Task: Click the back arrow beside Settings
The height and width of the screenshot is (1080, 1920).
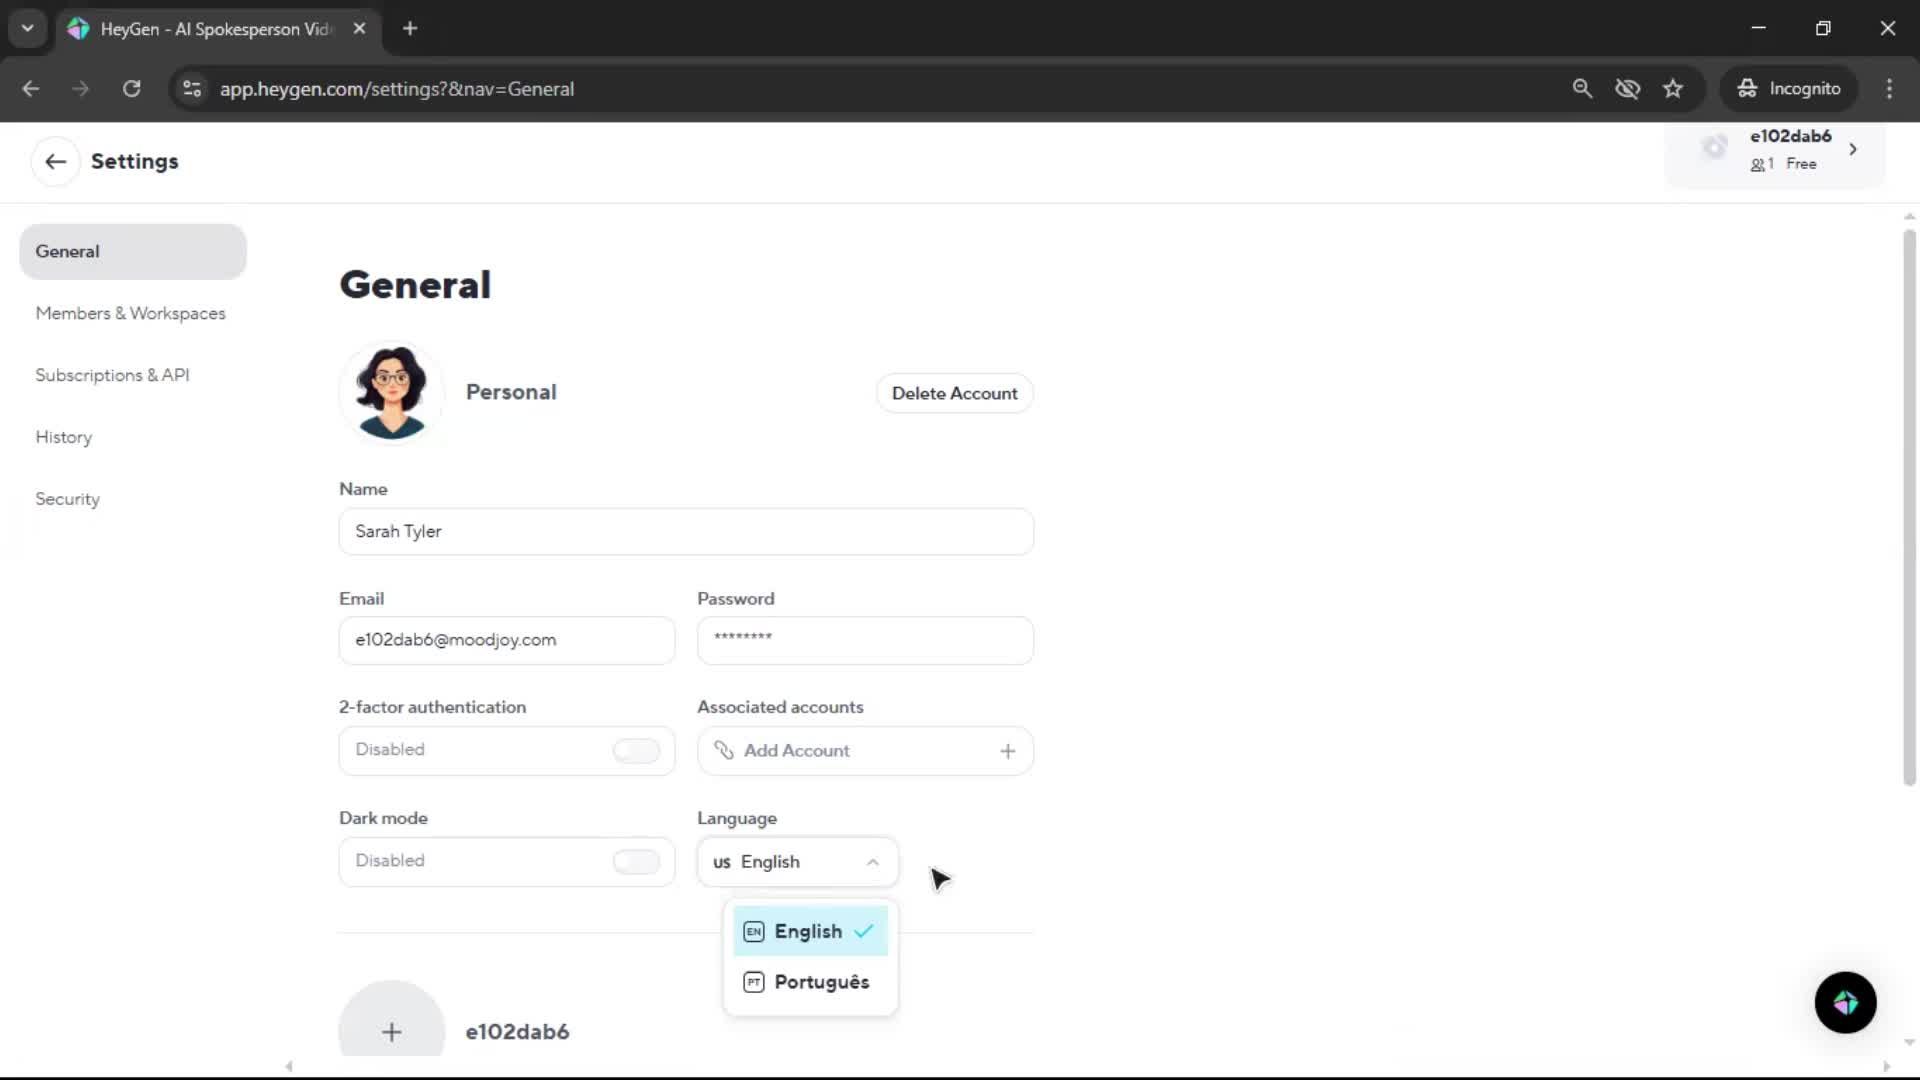Action: tap(55, 162)
